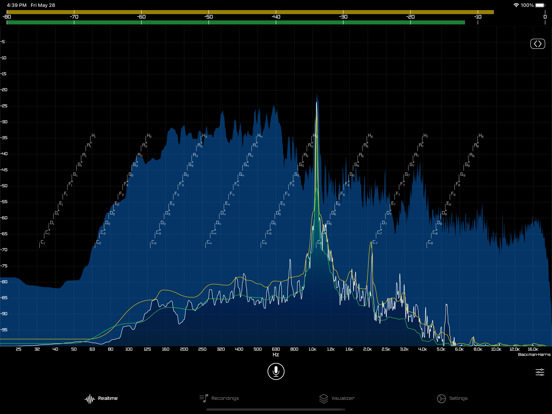552x414 pixels.
Task: Click the Blackman-Harris window label
Action: [x=534, y=355]
